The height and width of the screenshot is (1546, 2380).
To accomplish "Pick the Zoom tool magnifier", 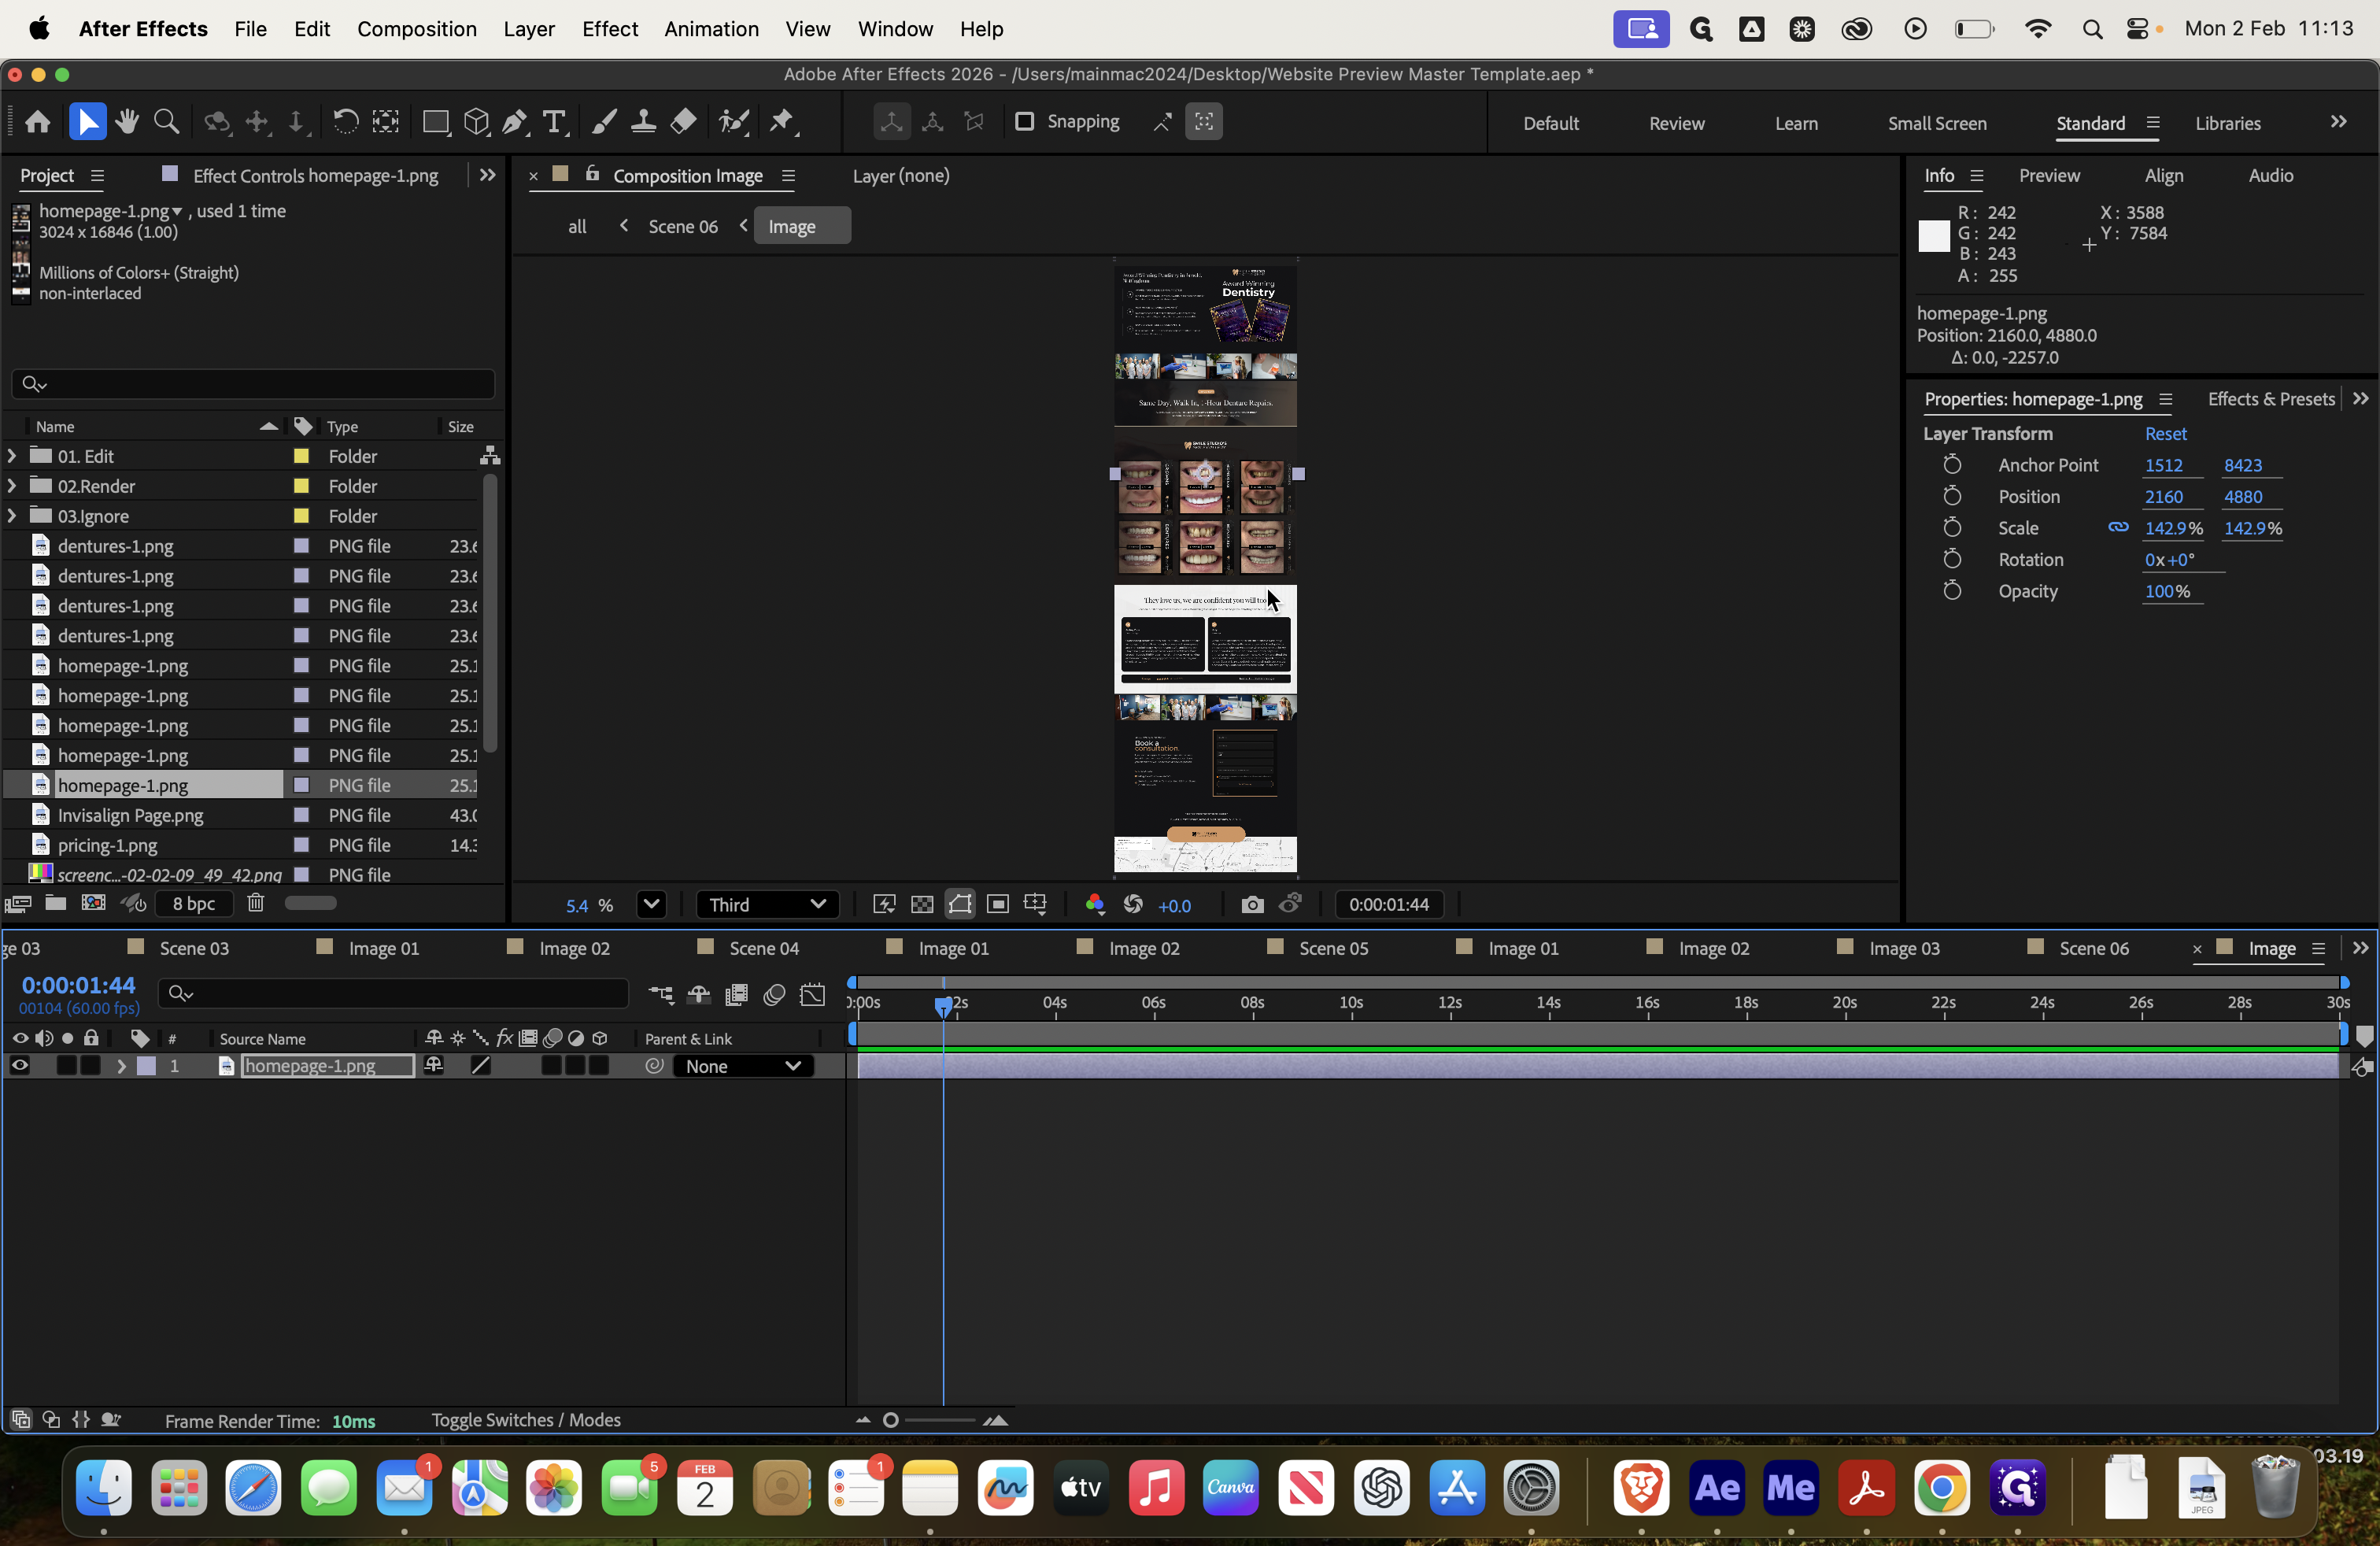I will [x=167, y=122].
